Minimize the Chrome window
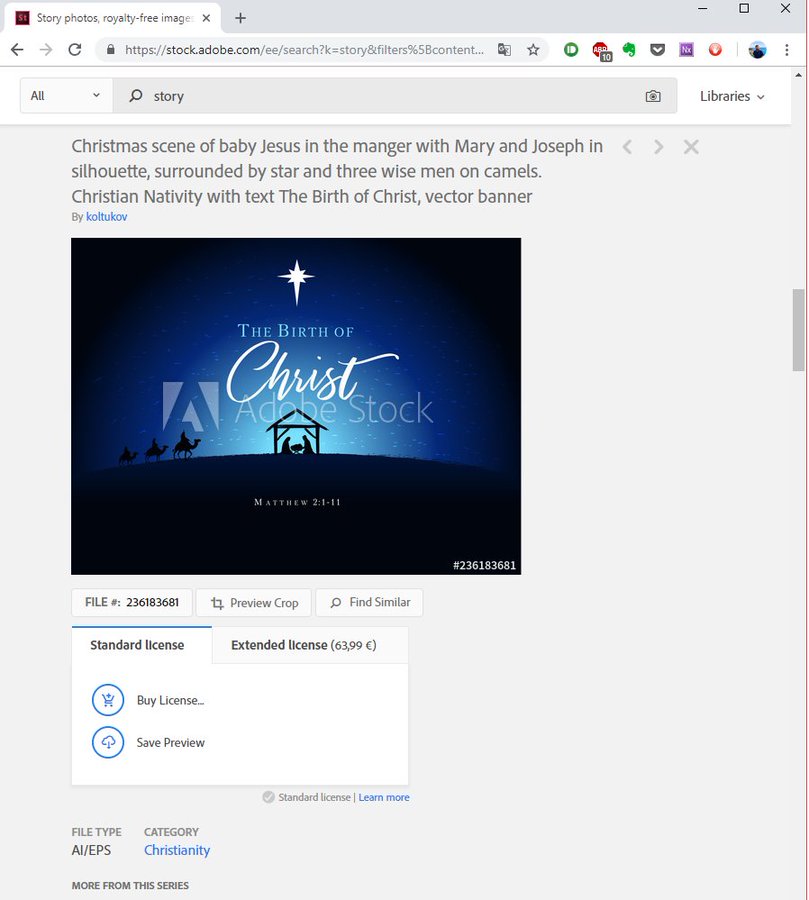This screenshot has width=809, height=900. pos(703,9)
